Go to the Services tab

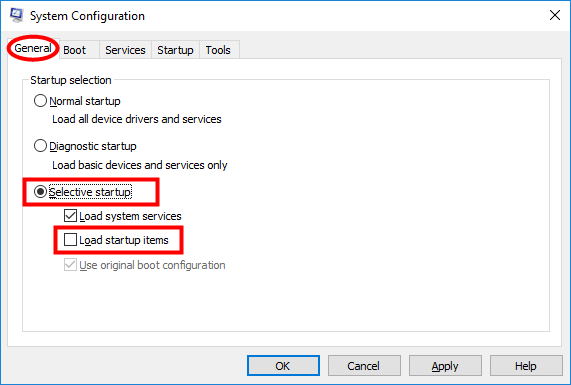point(125,50)
